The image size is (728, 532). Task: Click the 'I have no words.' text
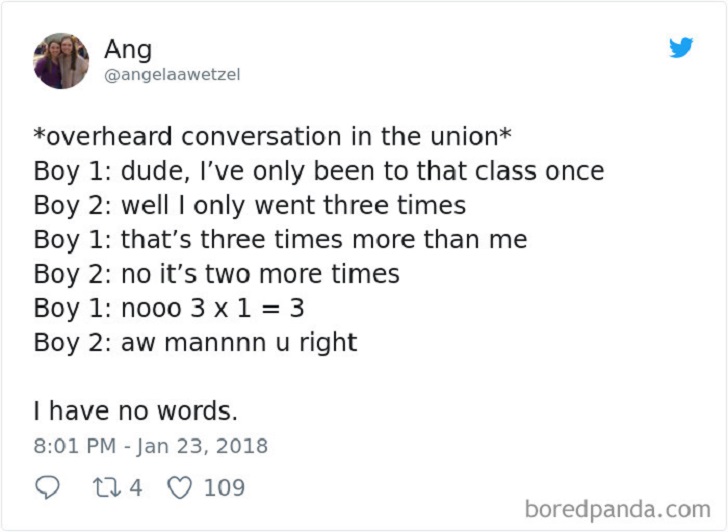click(x=136, y=411)
